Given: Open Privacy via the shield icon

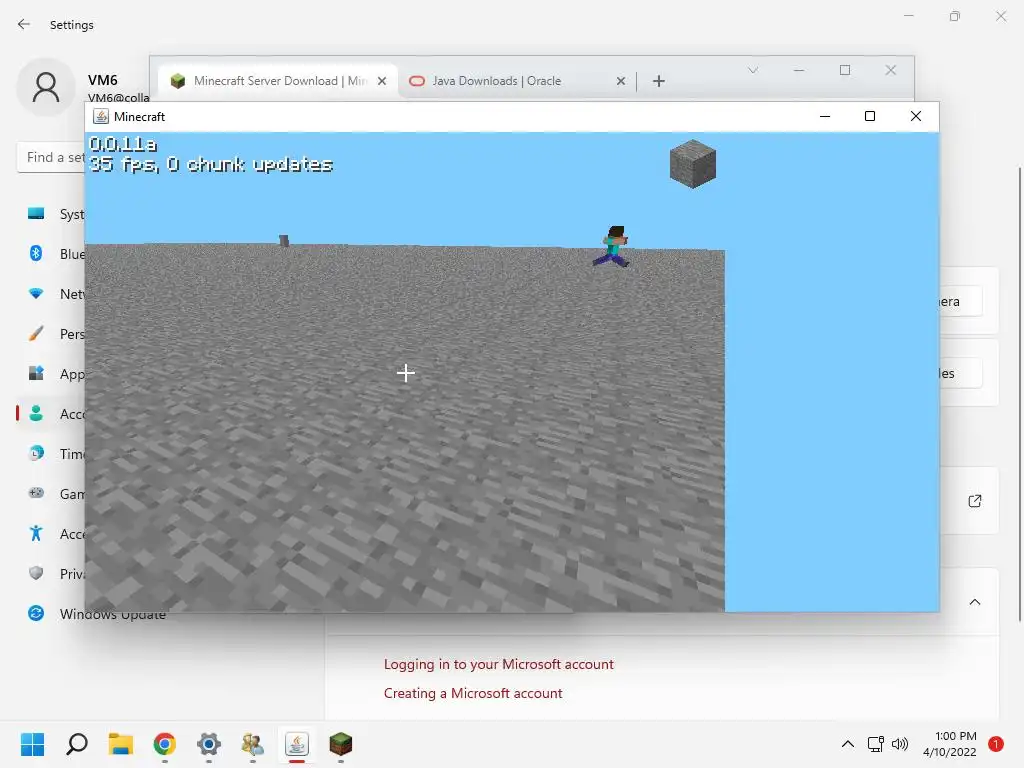Looking at the screenshot, I should pos(36,573).
